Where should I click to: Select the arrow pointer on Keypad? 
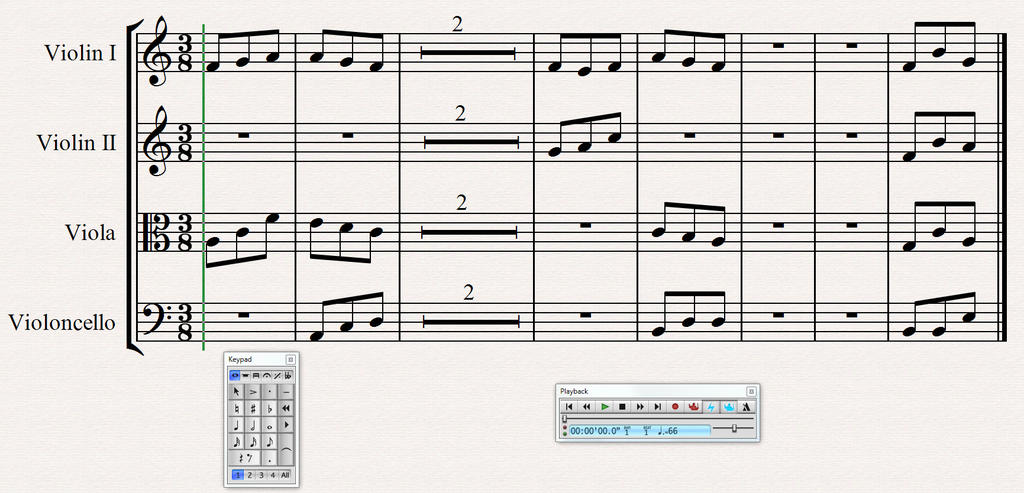pyautogui.click(x=236, y=392)
